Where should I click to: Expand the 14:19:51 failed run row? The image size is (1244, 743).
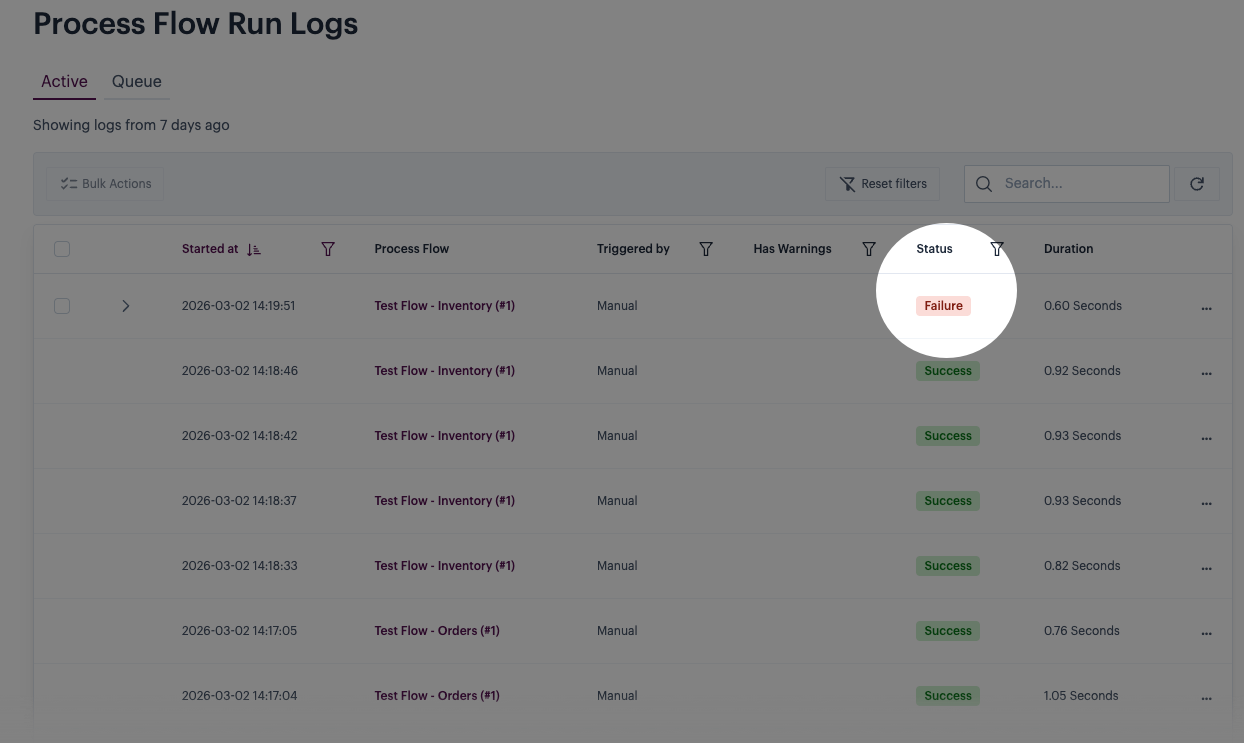tap(126, 306)
